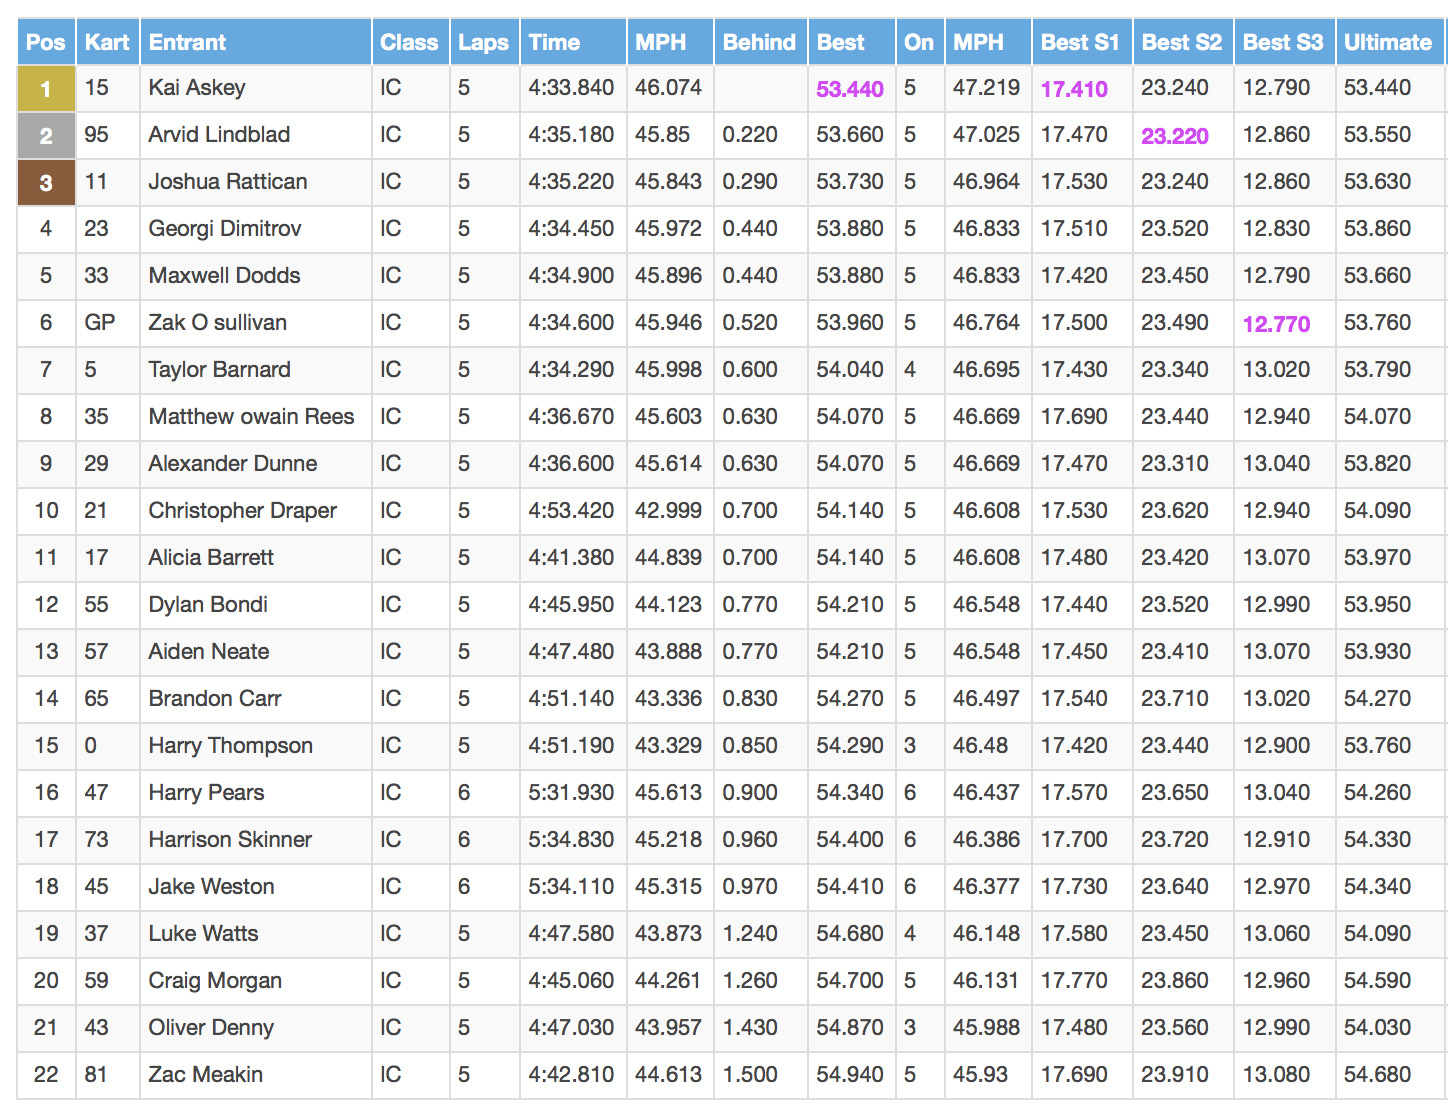Screen dimensions: 1448x1110
Task: Click highlighted Best S3 value 12.770
Action: 1276,324
